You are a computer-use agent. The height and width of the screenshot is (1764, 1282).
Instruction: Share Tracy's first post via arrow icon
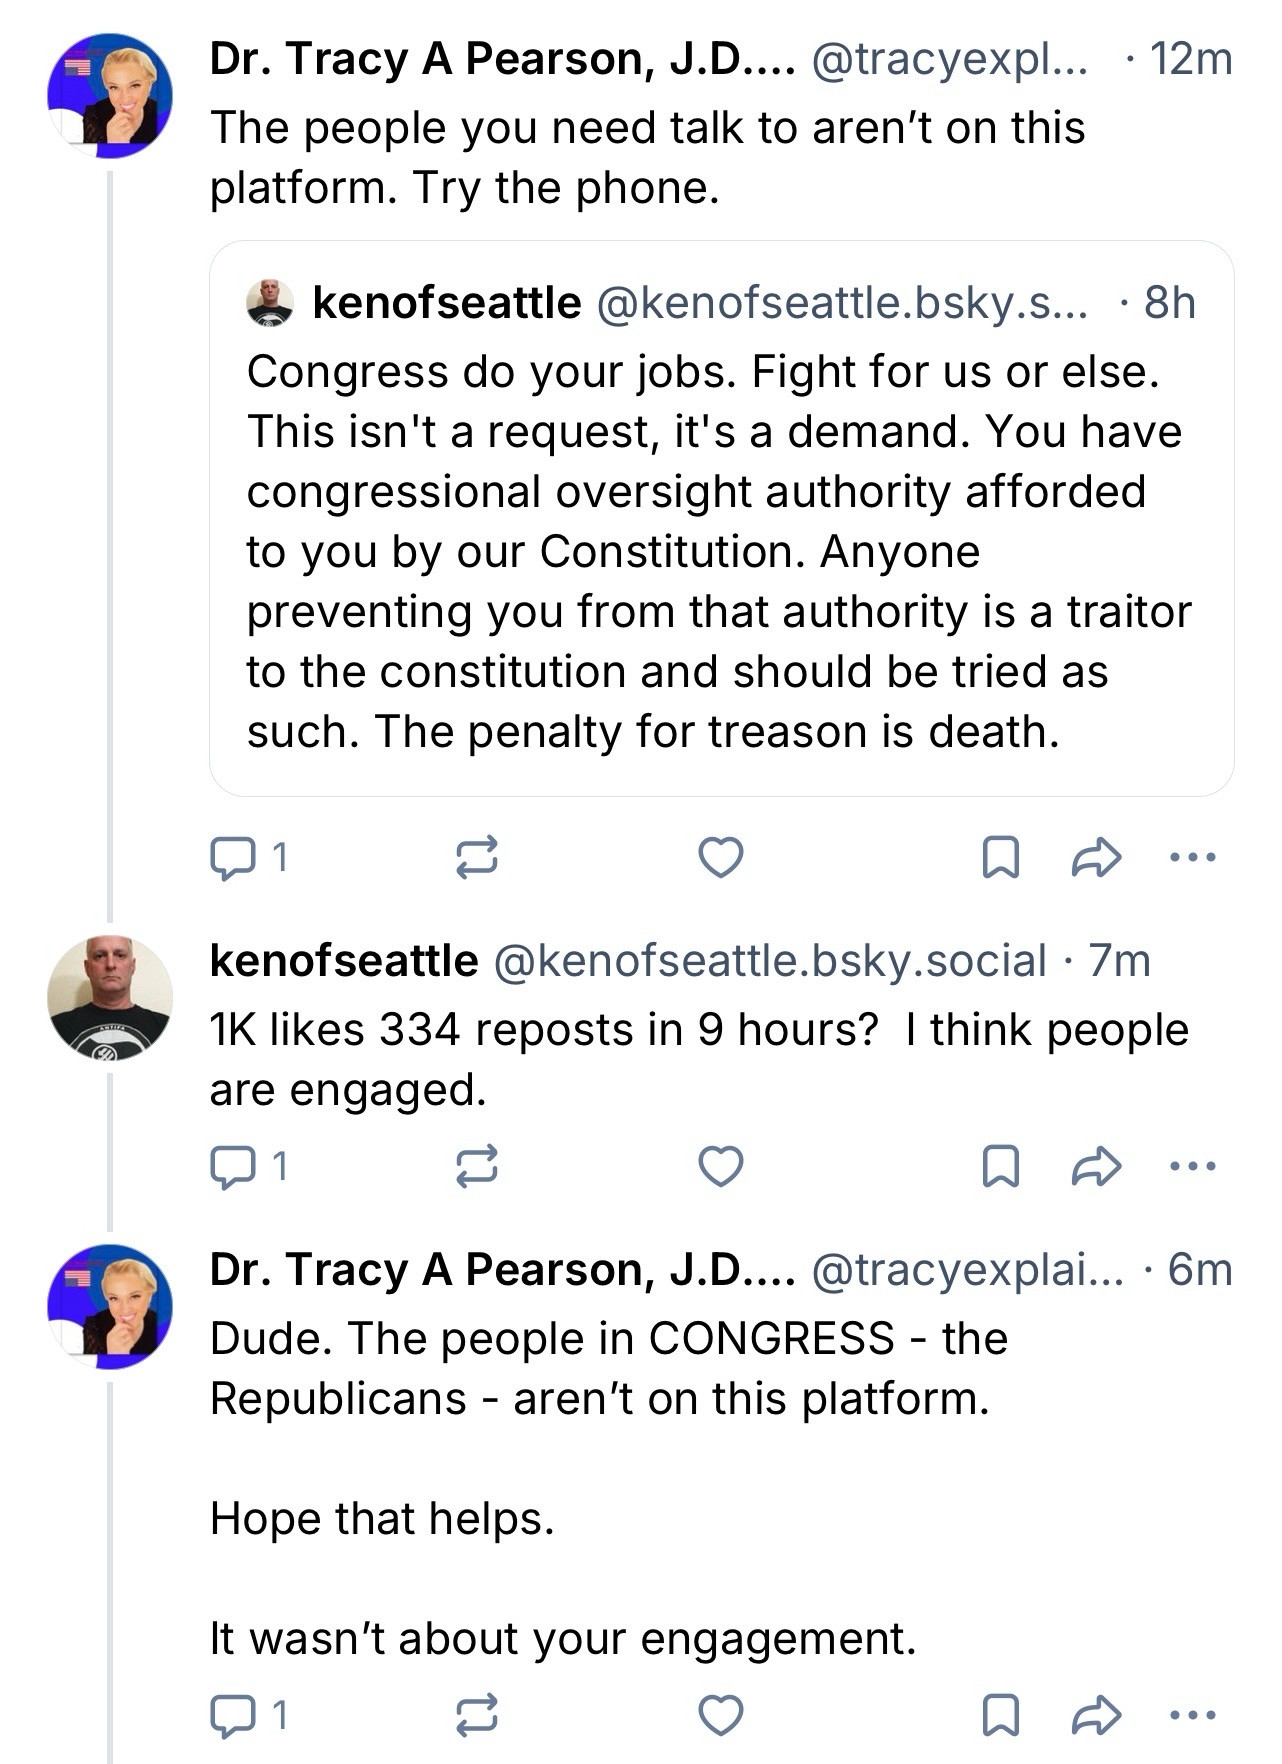point(1096,858)
